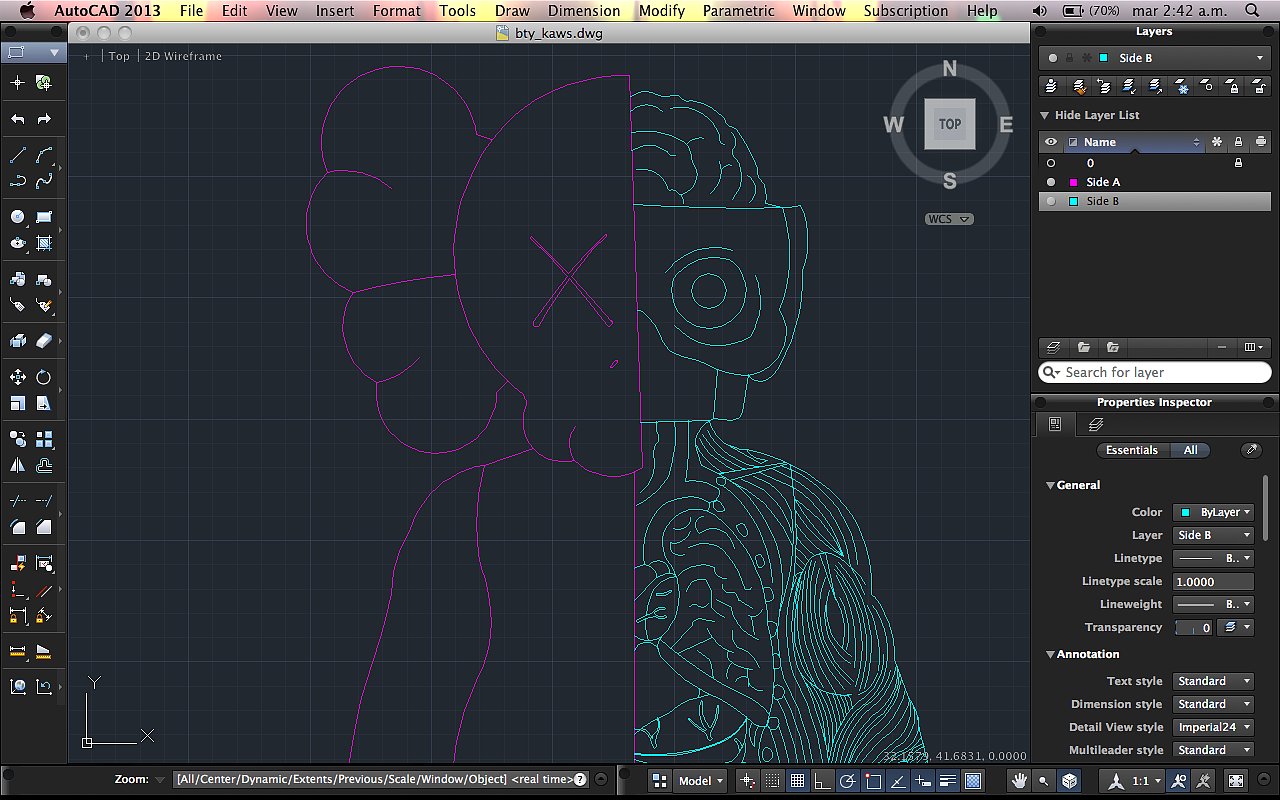Toggle grid display in status bar
Image resolution: width=1280 pixels, height=800 pixels.
pos(797,781)
